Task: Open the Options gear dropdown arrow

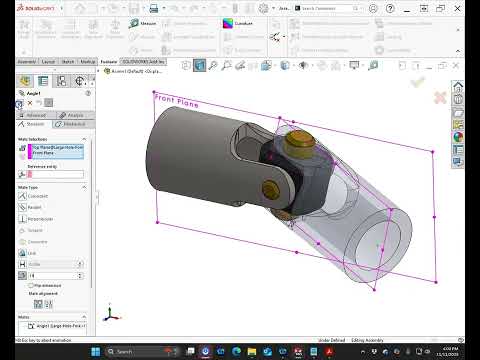Action: coord(273,8)
